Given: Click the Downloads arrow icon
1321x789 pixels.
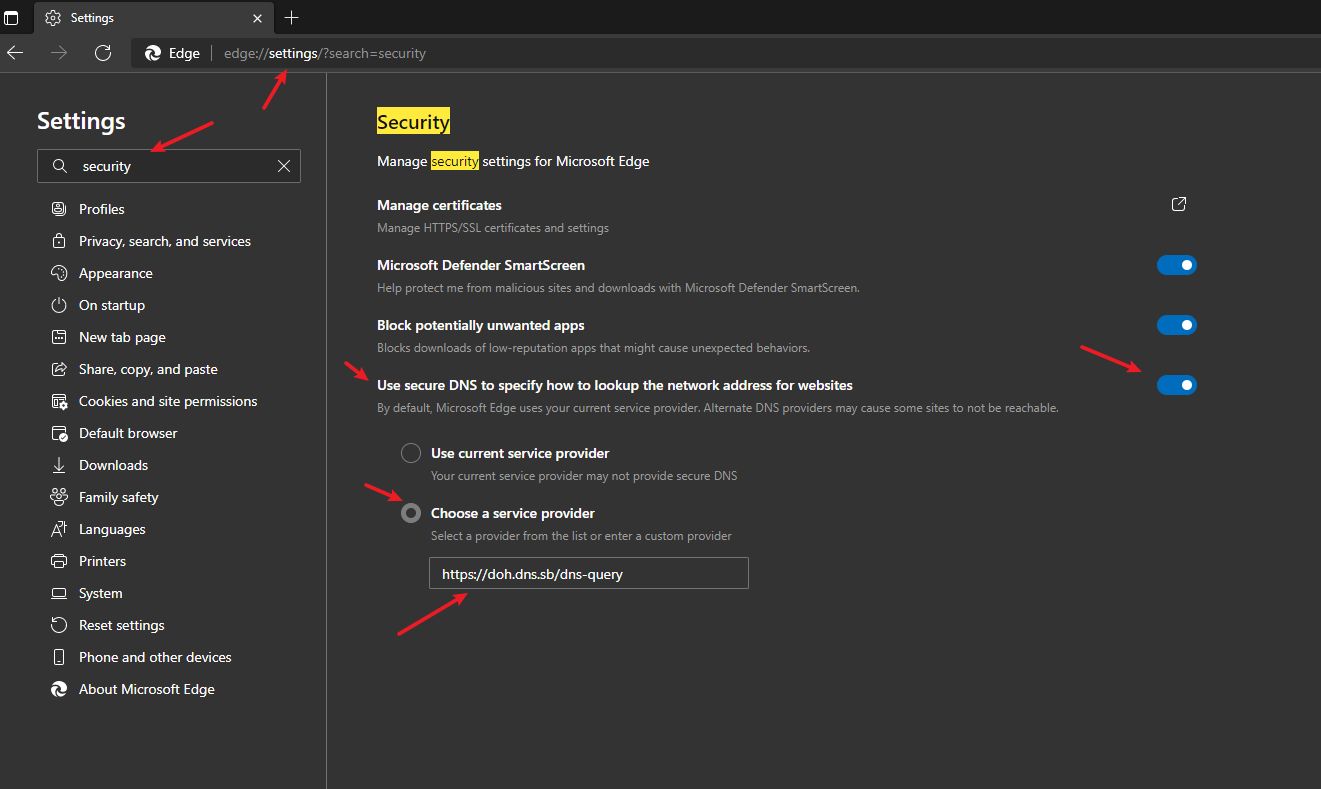Looking at the screenshot, I should point(59,465).
